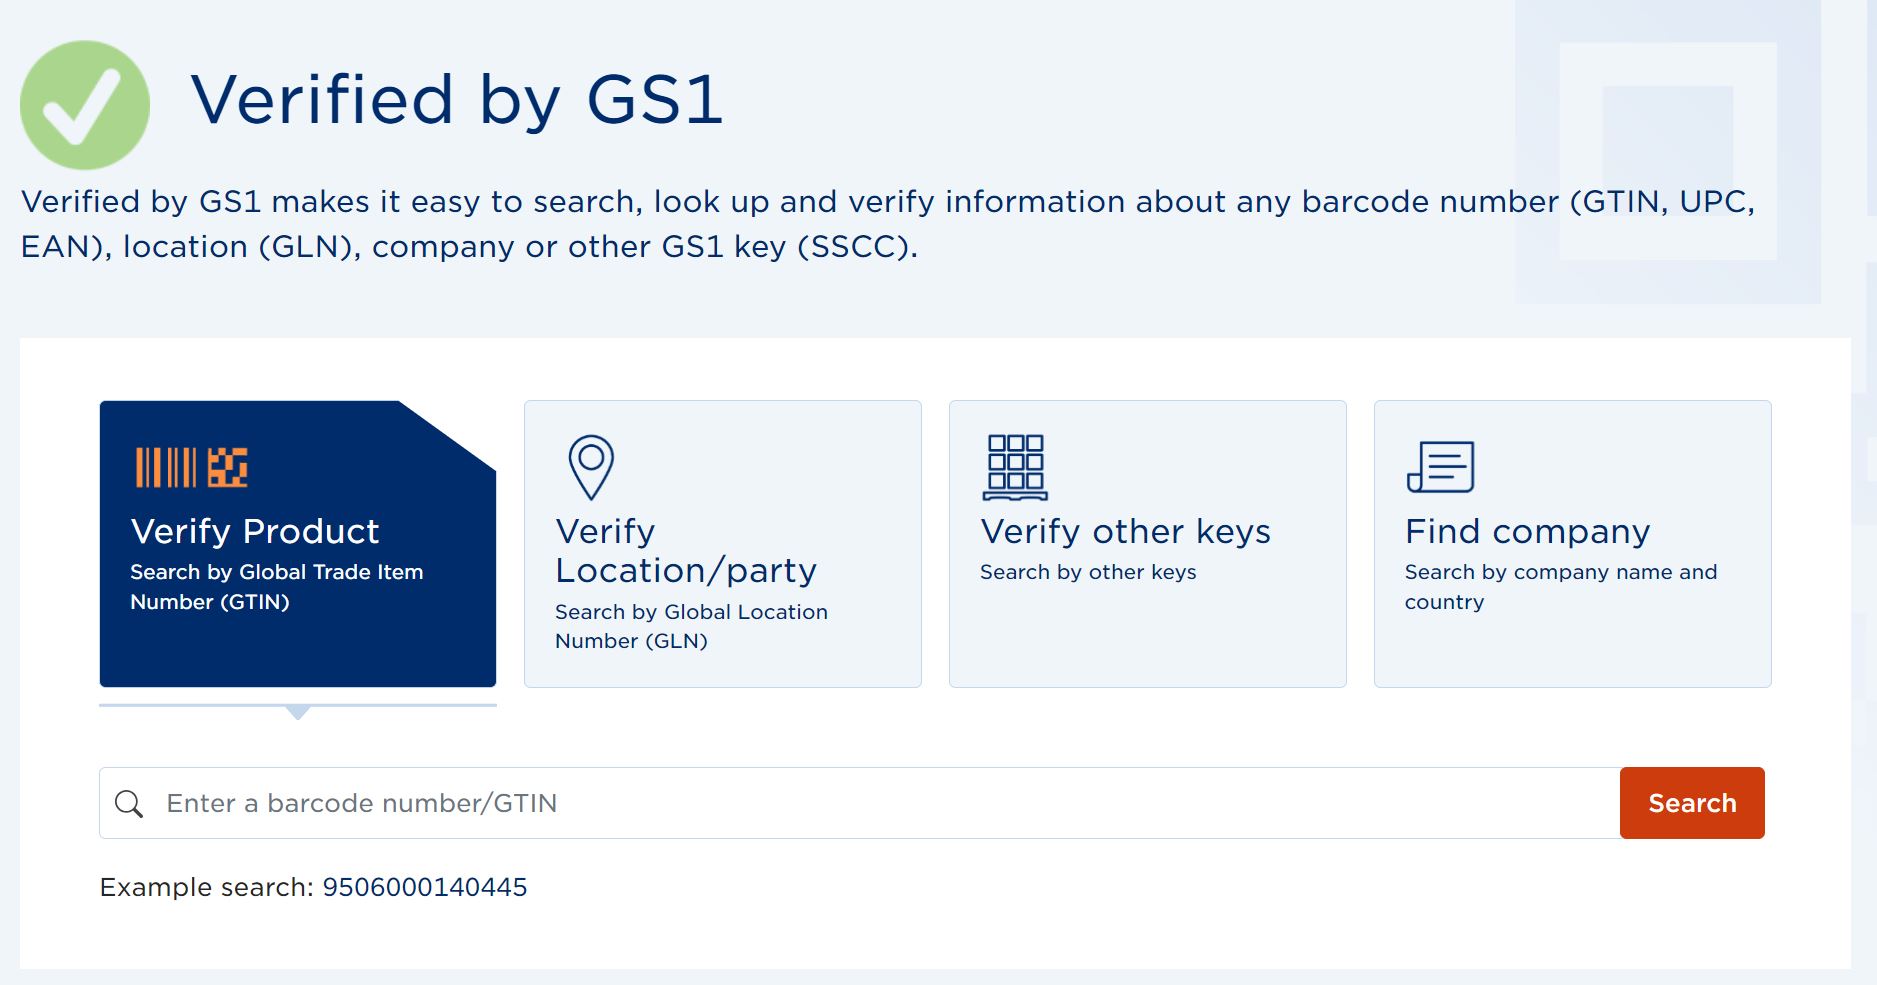
Task: Click the orange barcode icon in Verify Product
Action: [x=191, y=467]
